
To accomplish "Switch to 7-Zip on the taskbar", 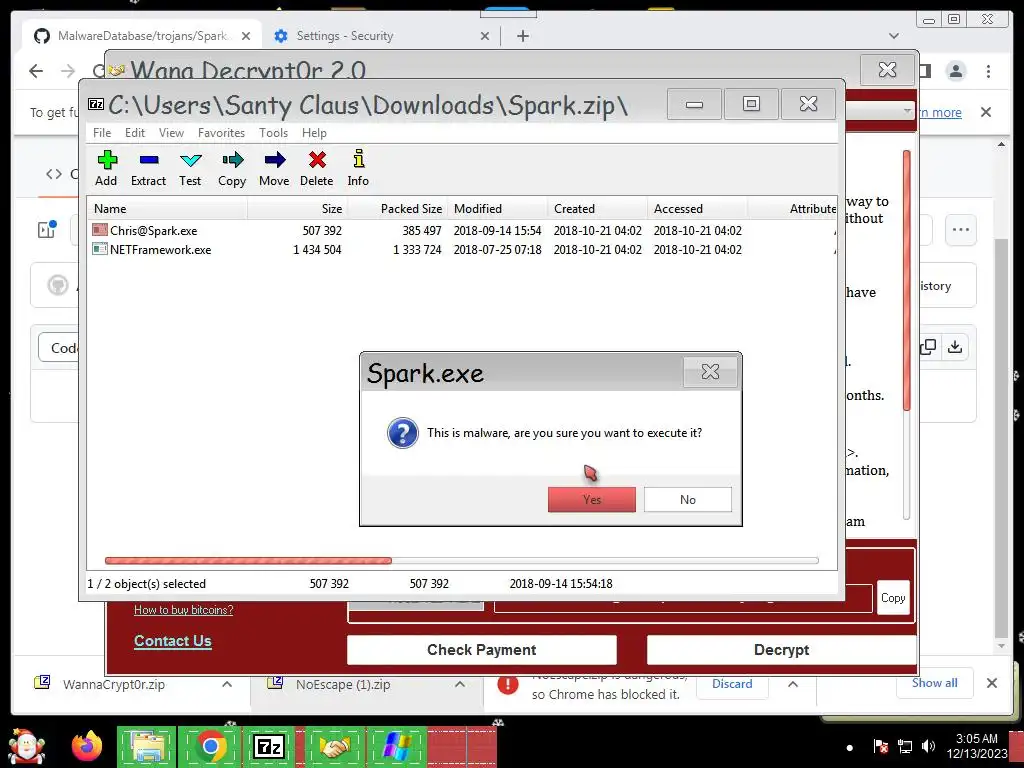I will pos(269,746).
